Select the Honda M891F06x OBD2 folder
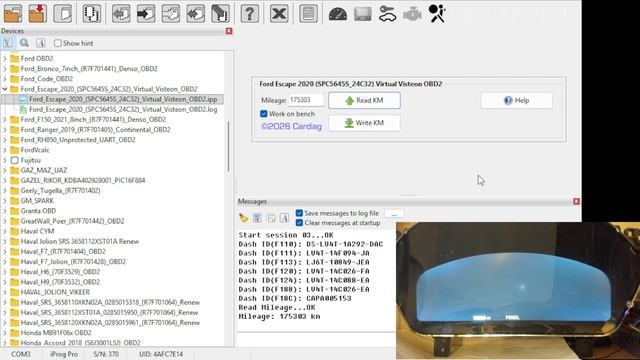 pos(56,333)
